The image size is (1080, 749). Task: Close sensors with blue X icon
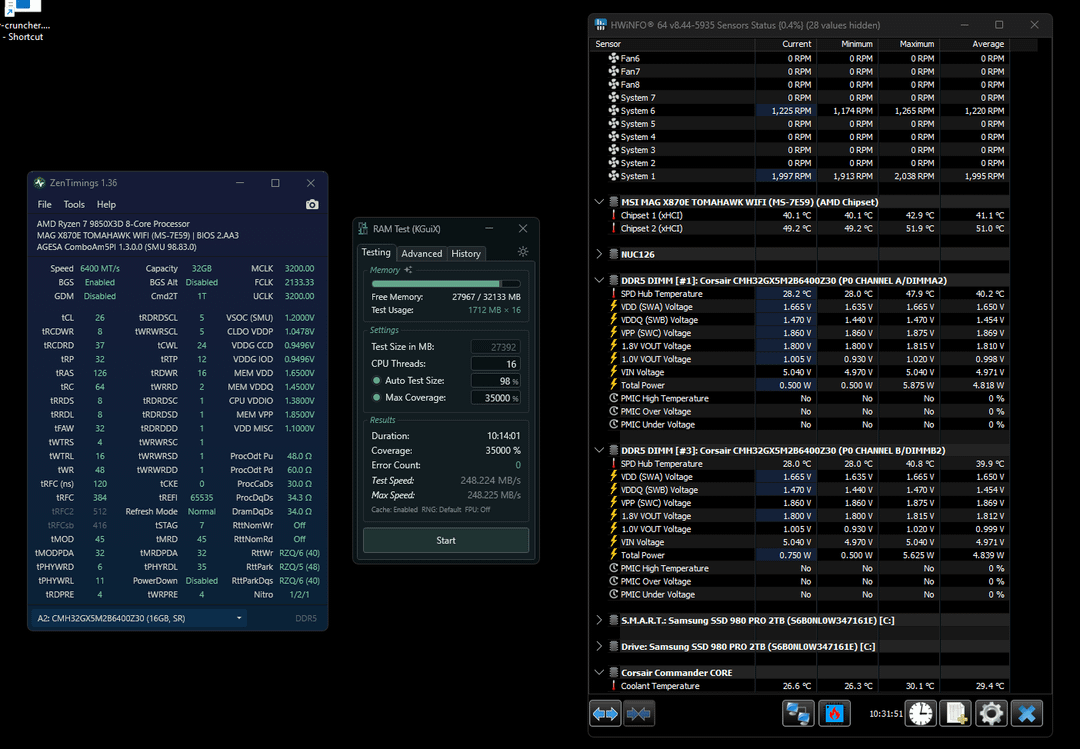[1027, 714]
